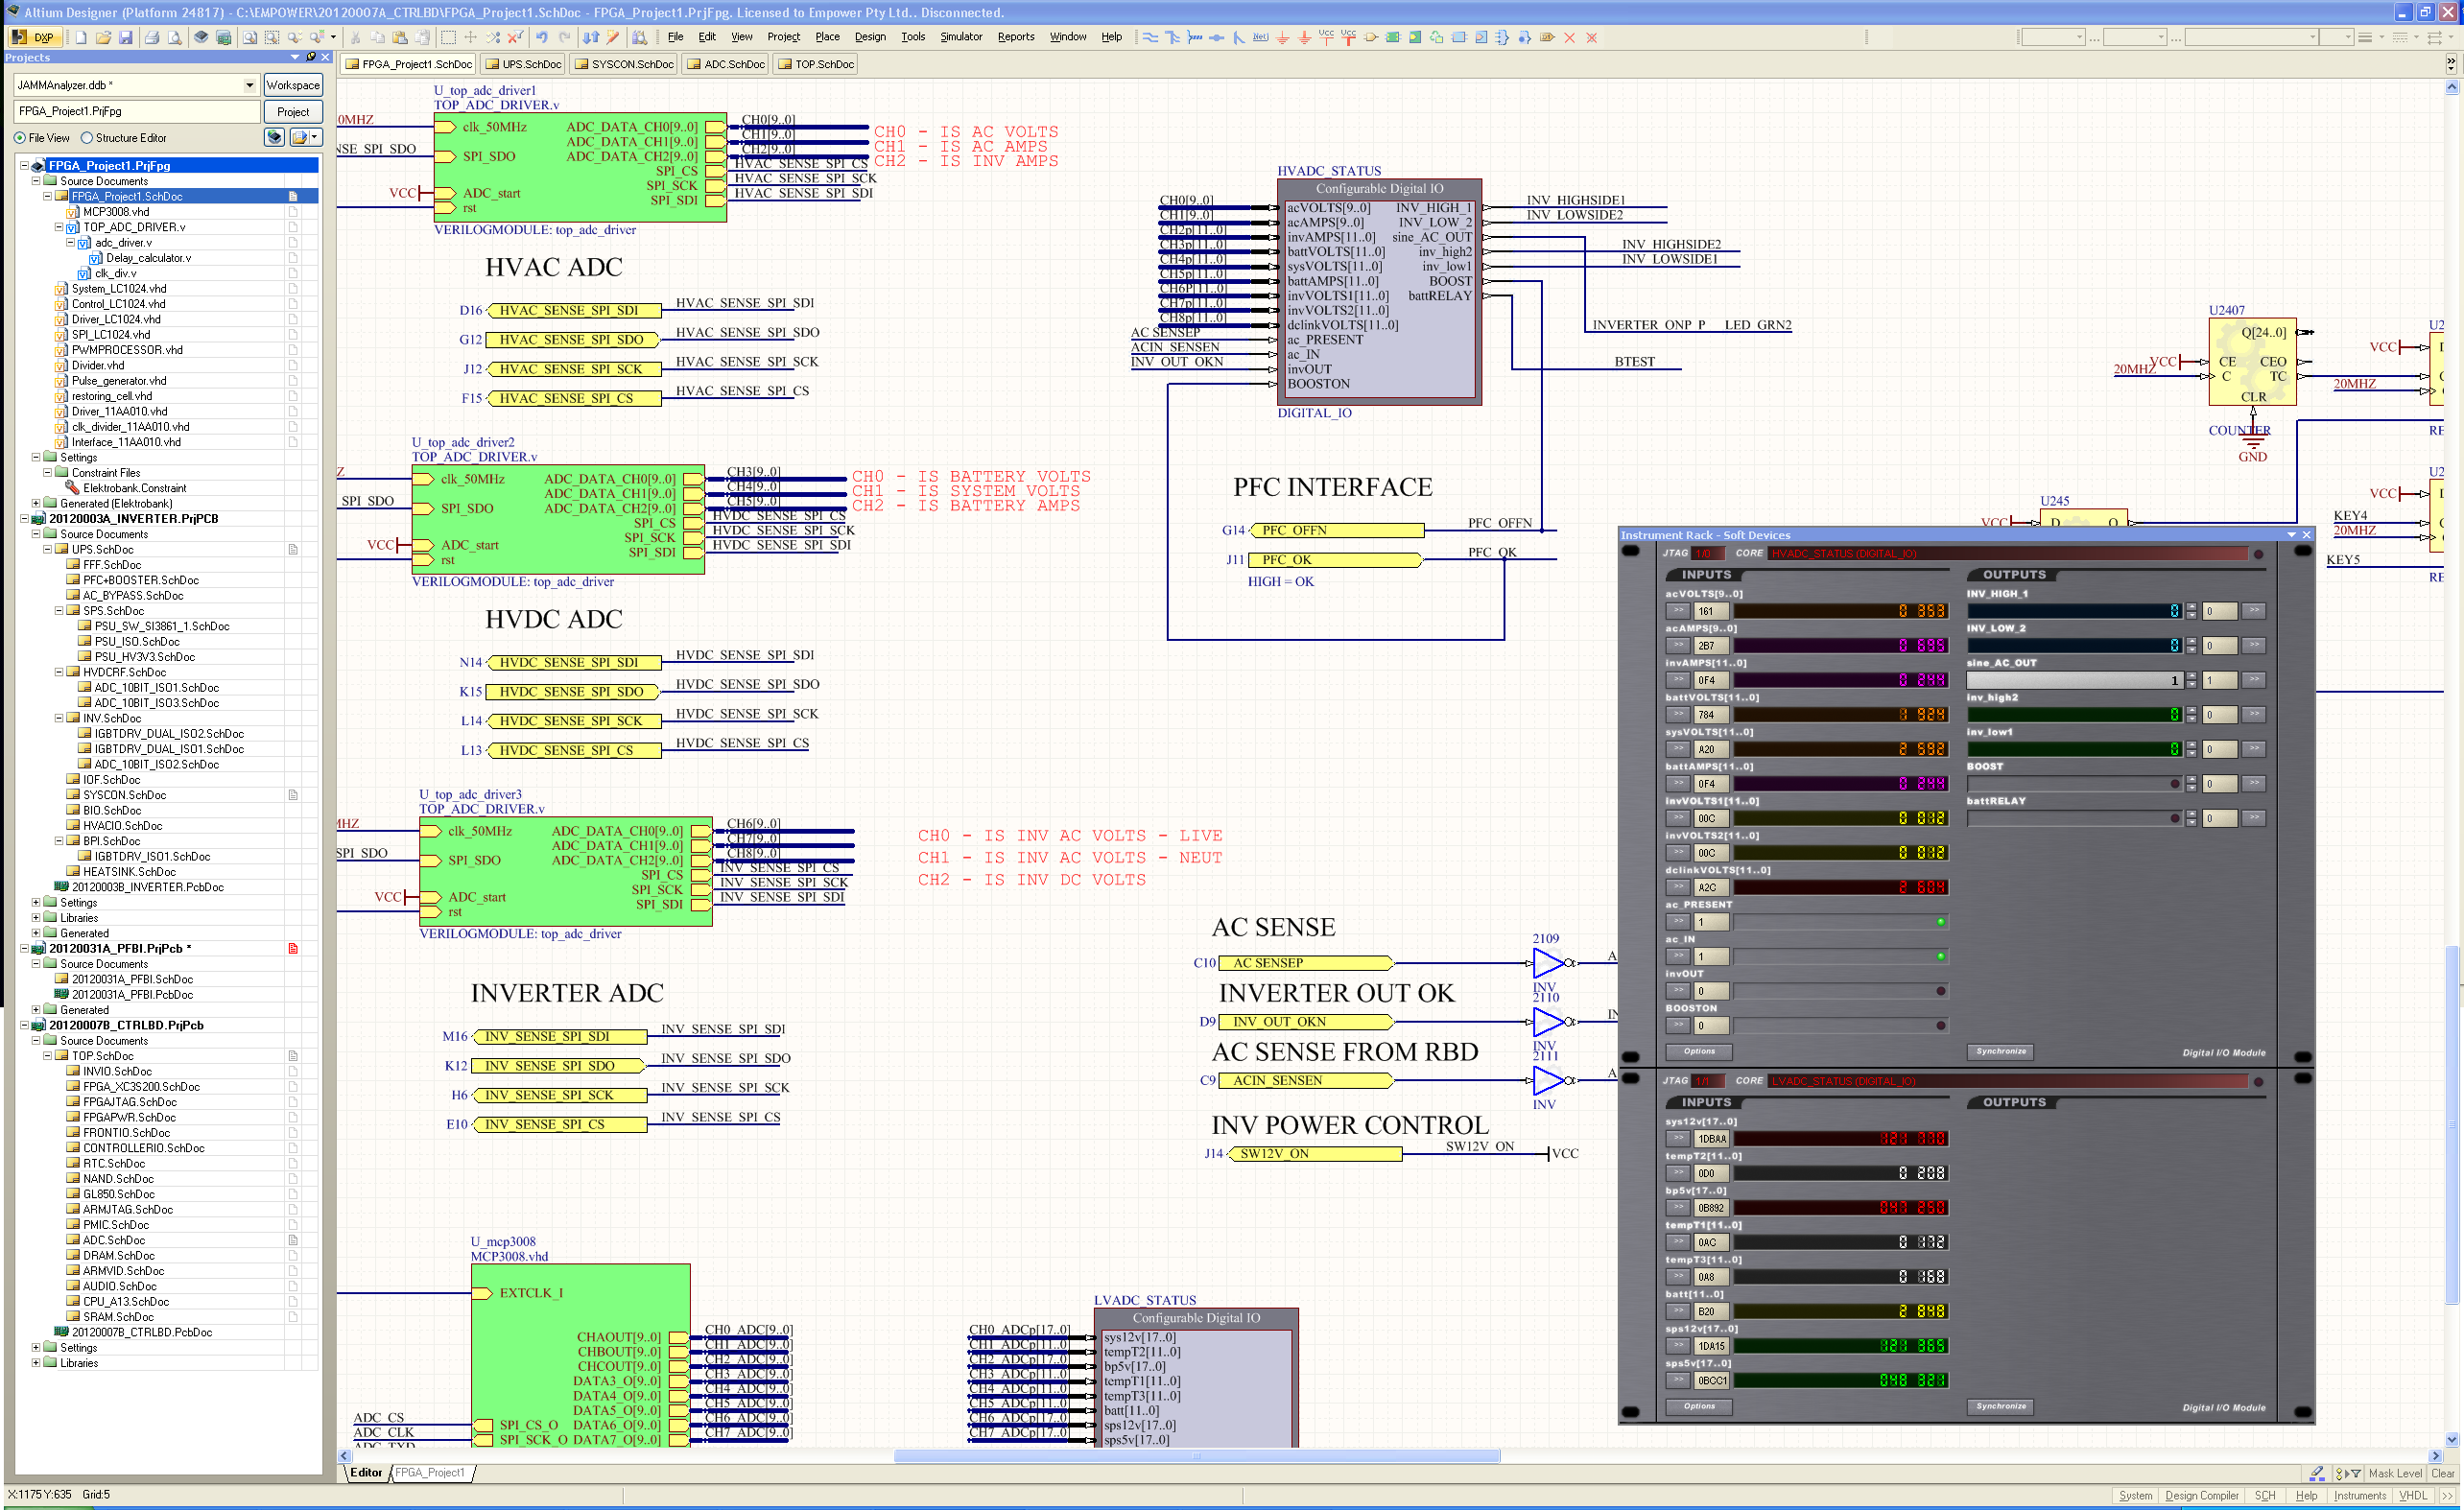This screenshot has width=2464, height=1510.
Task: Select the Place Sheet Symbol tool
Action: 1393,37
